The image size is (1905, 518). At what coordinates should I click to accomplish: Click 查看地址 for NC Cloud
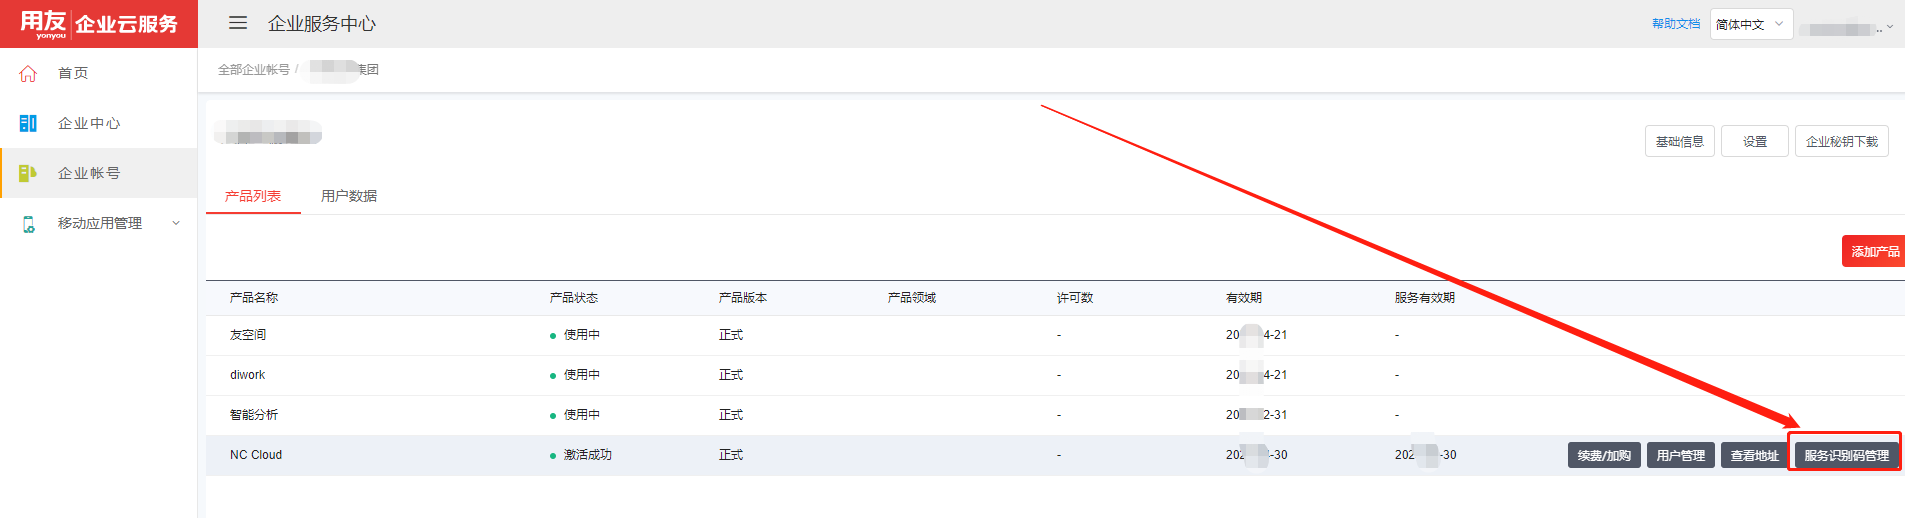[x=1755, y=455]
